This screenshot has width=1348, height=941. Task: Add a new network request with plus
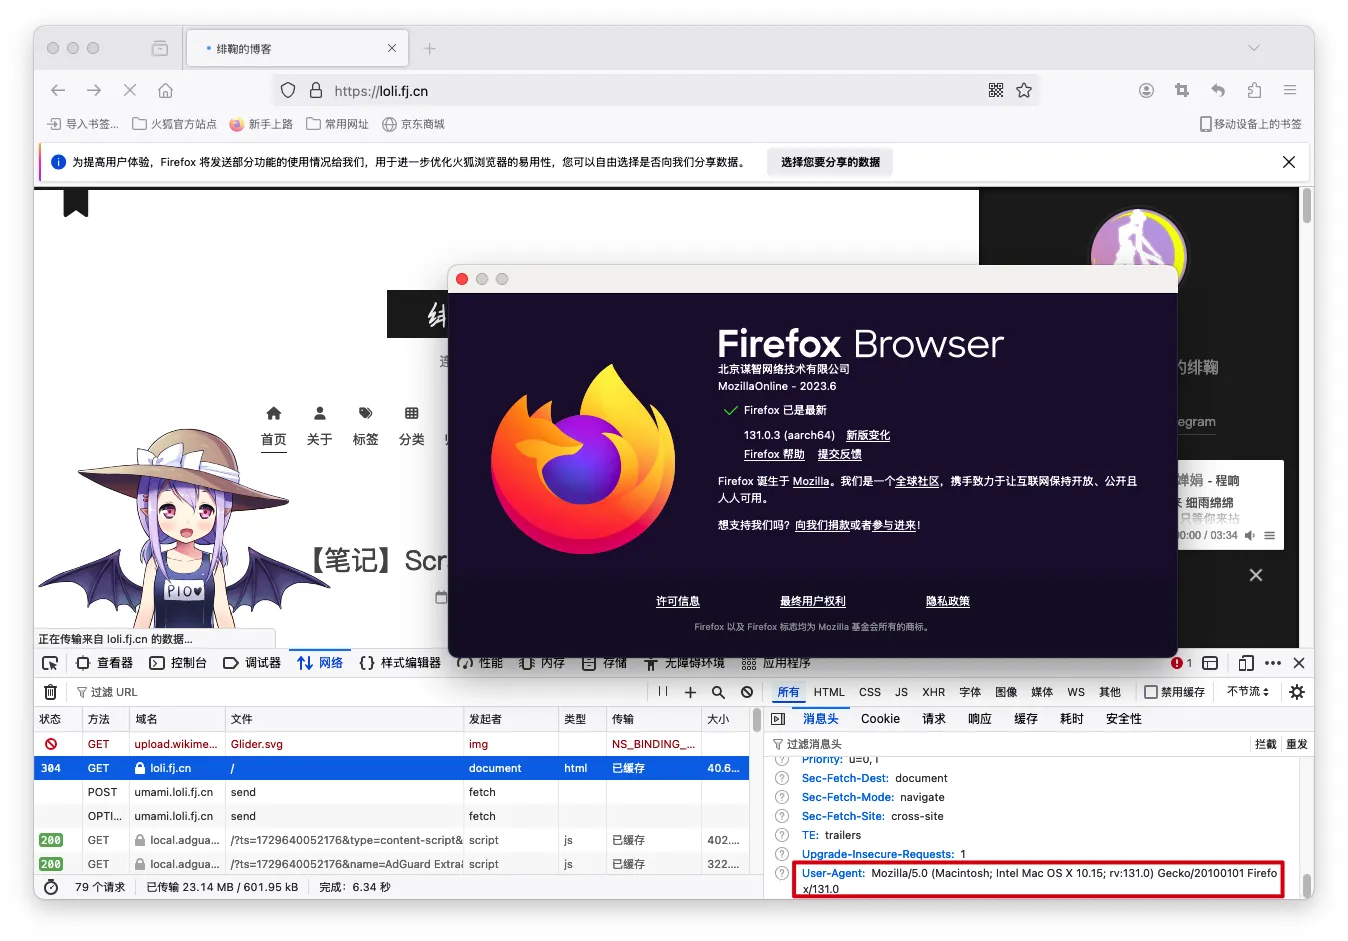690,692
